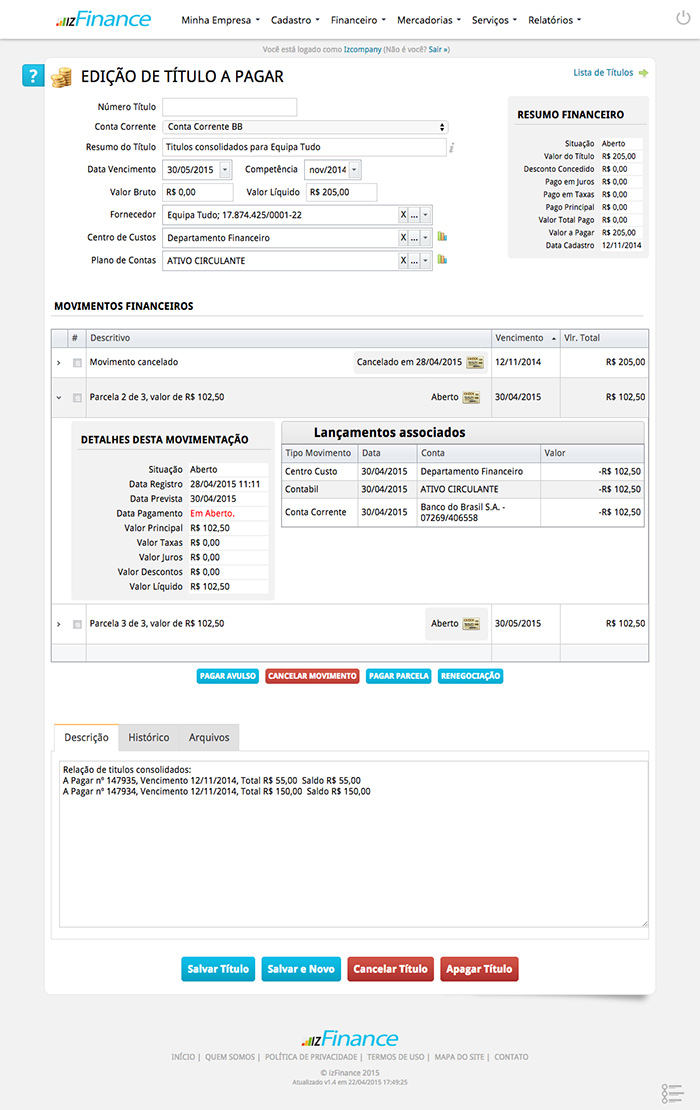This screenshot has width=700, height=1110.
Task: Clear Fornecedor field with X button
Action: (403, 215)
